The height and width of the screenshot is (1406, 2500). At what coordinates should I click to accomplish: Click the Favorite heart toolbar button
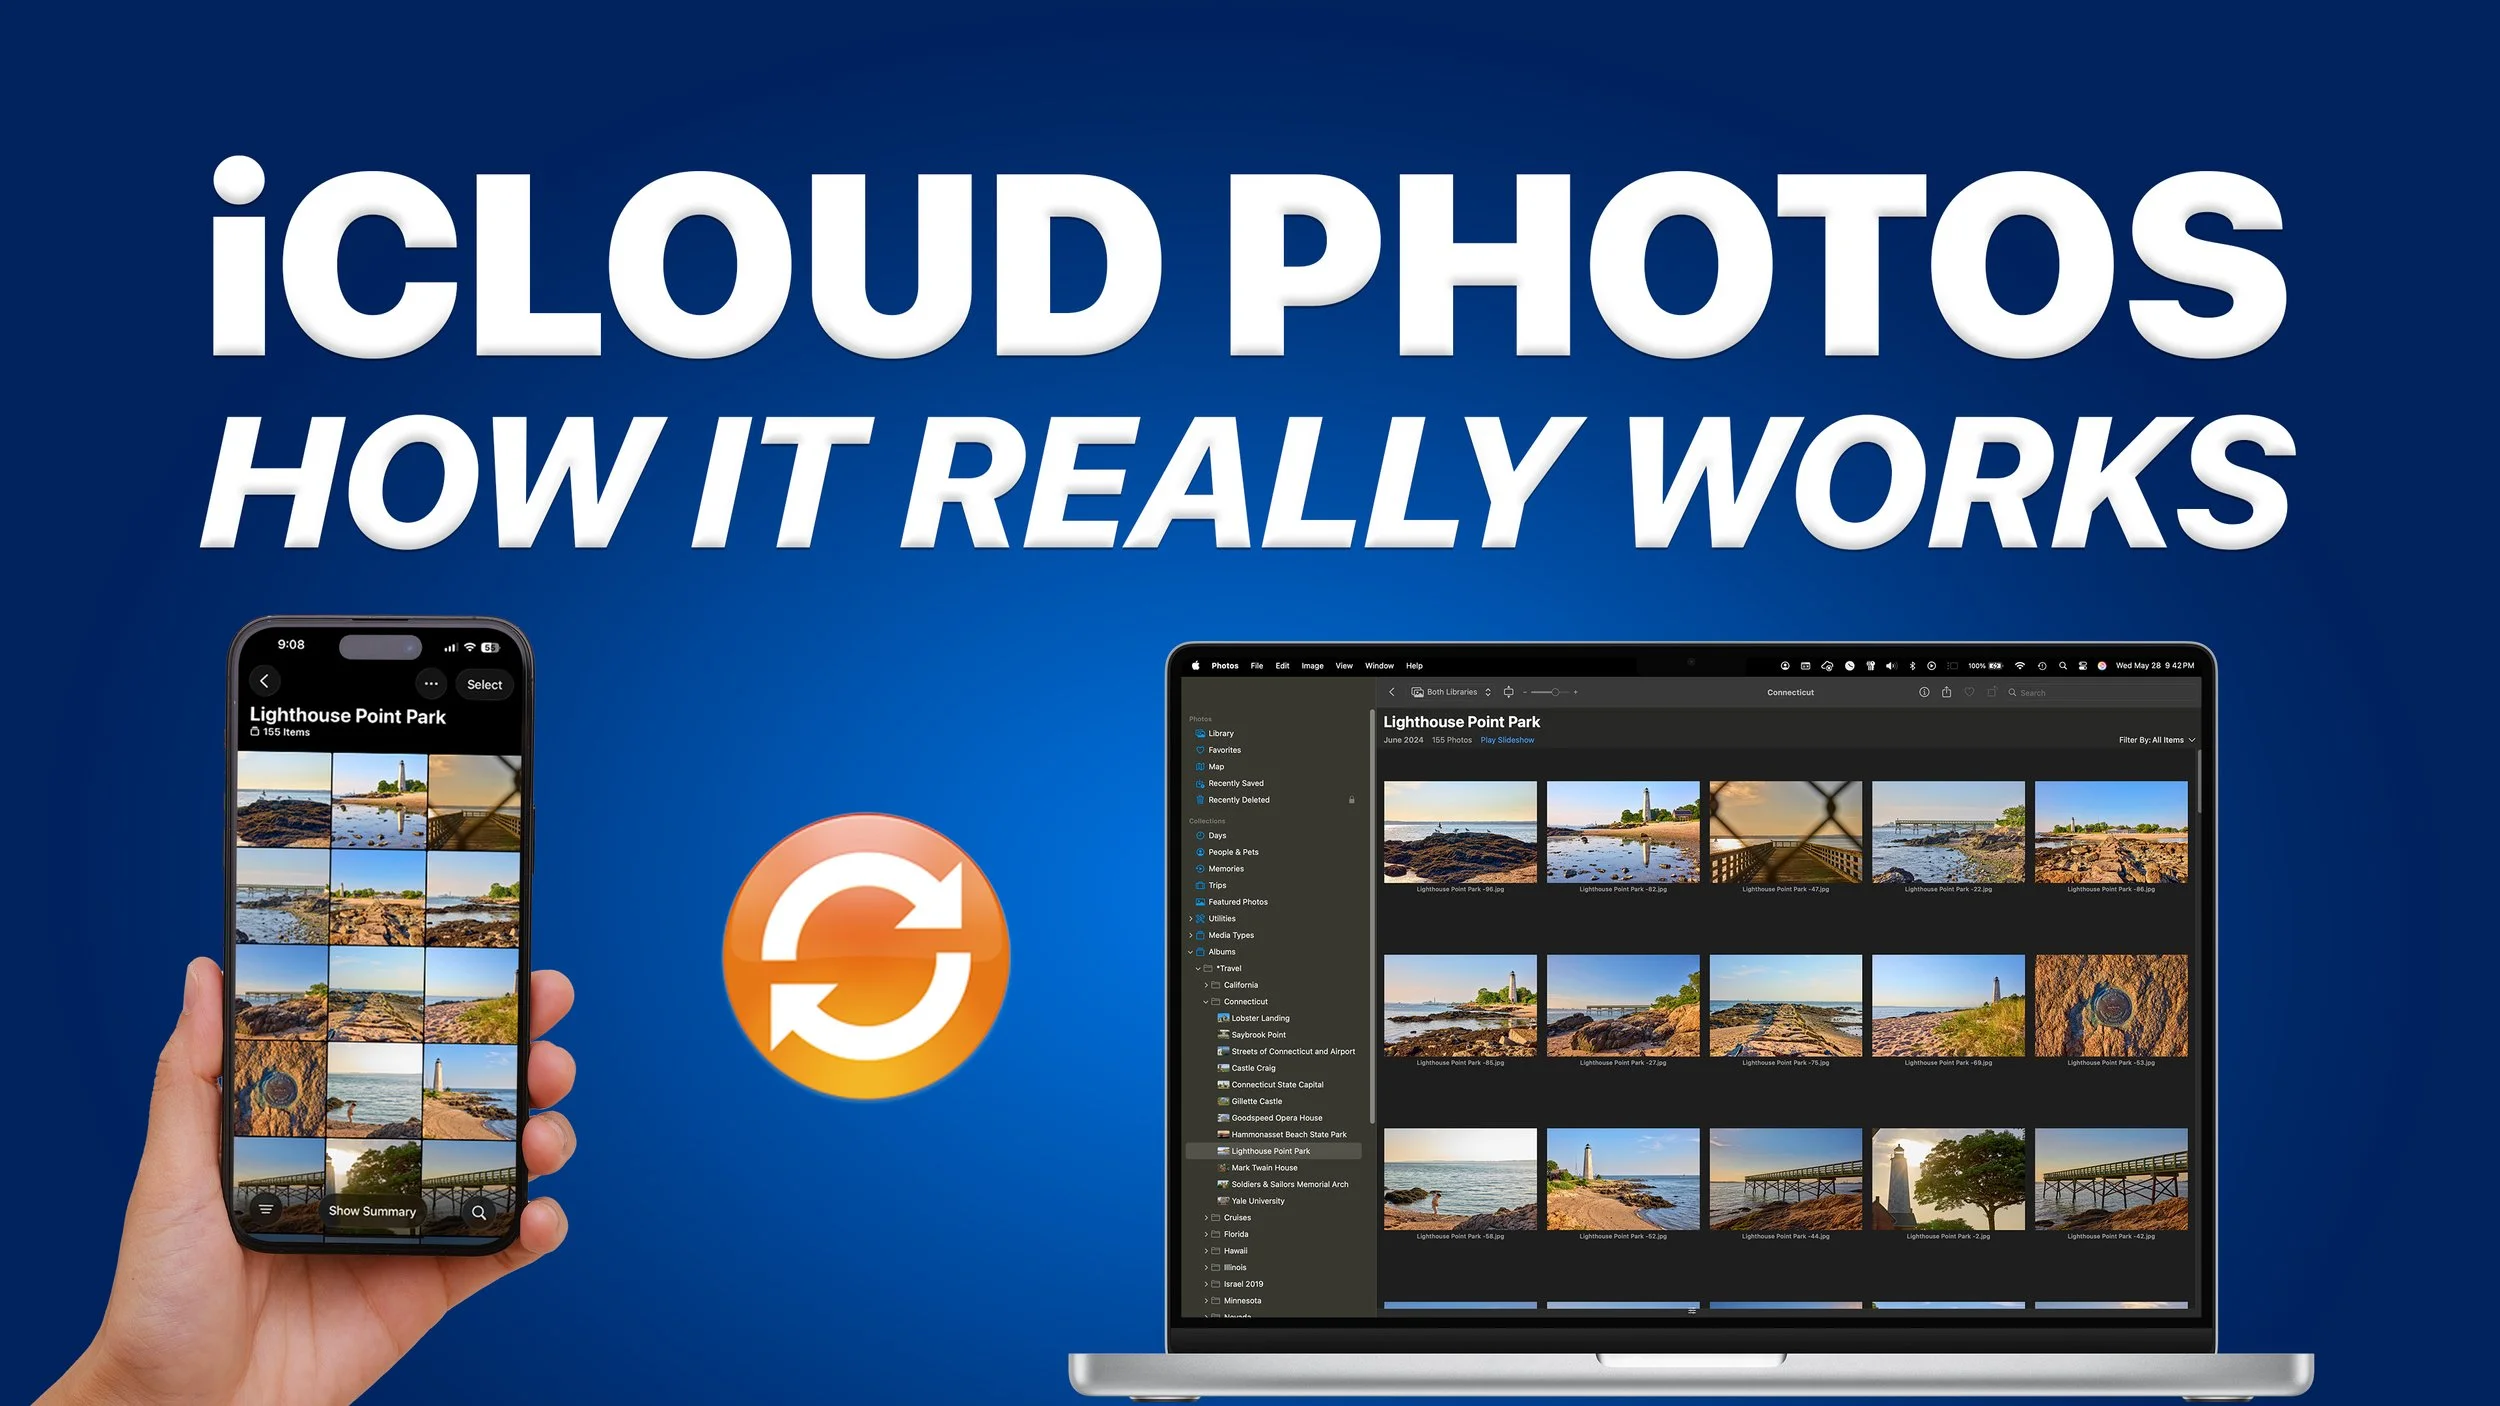tap(1969, 692)
